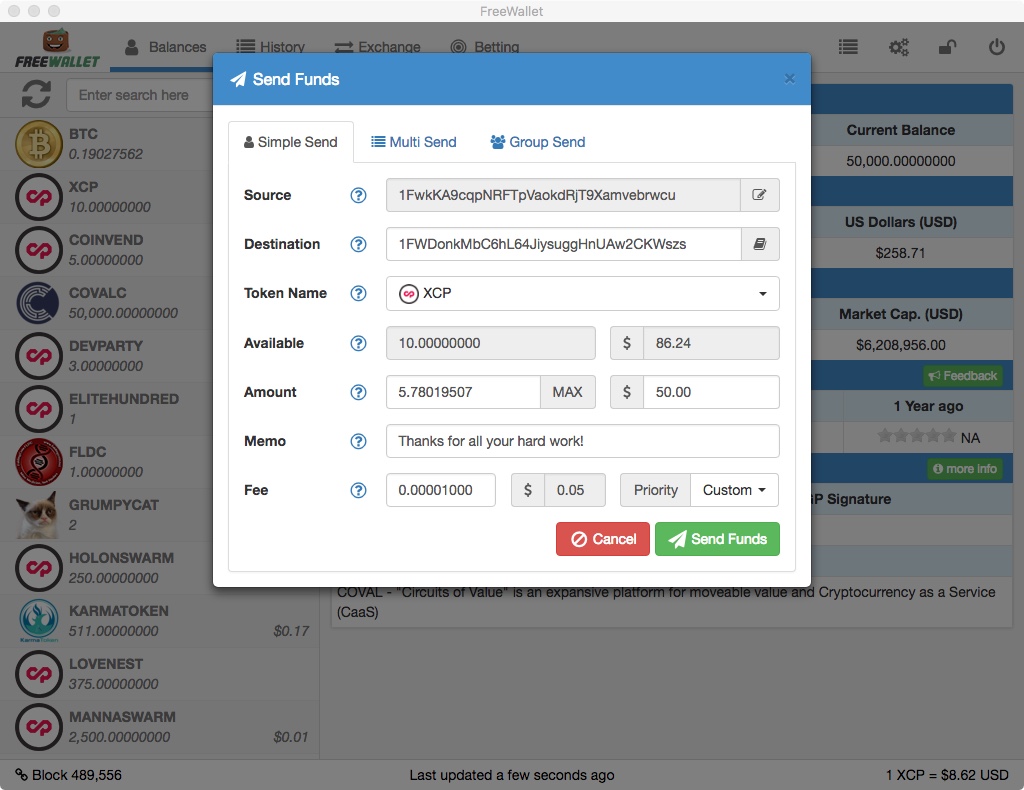Open the Token Name XCP dropdown
Image resolution: width=1024 pixels, height=790 pixels.
click(x=583, y=293)
